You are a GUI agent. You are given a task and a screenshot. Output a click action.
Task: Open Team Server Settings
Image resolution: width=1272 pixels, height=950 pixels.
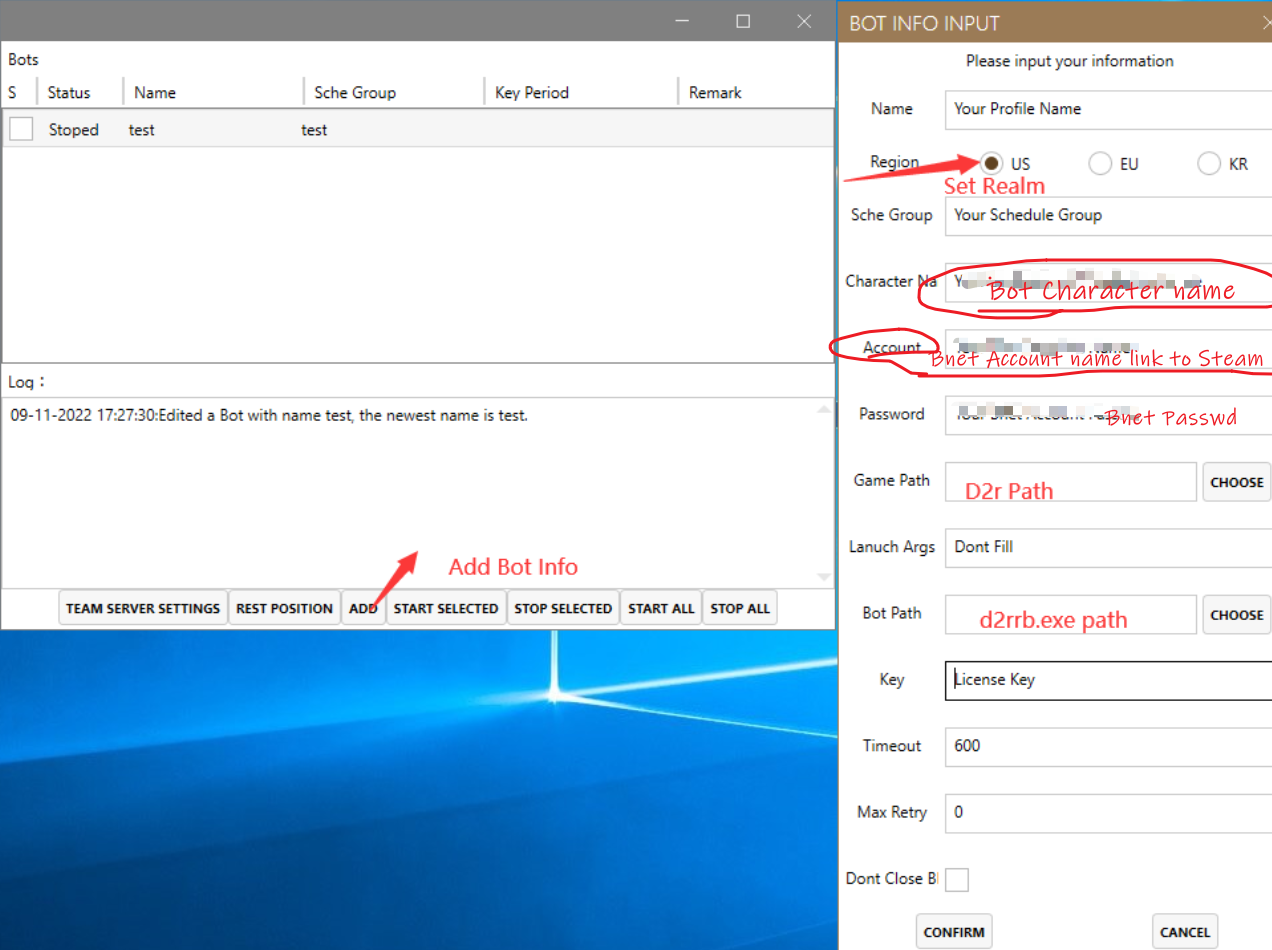(x=143, y=608)
